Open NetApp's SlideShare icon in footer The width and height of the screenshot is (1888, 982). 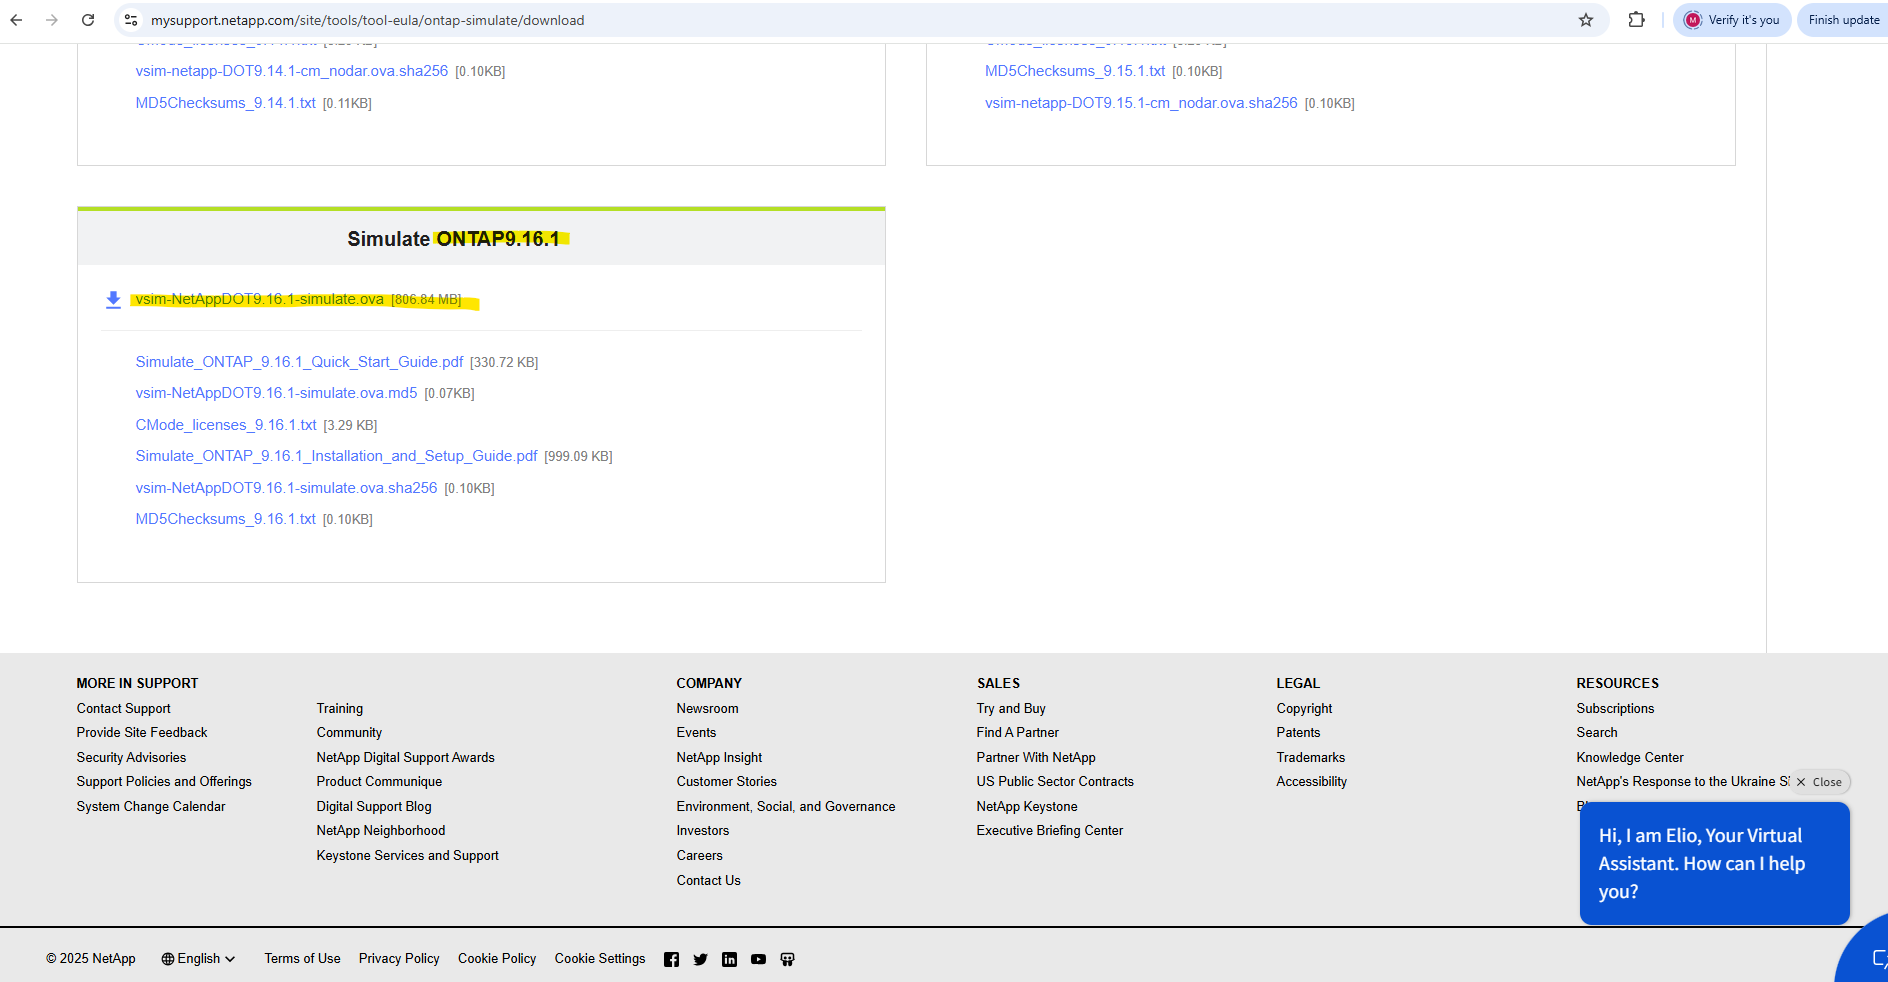pos(787,960)
